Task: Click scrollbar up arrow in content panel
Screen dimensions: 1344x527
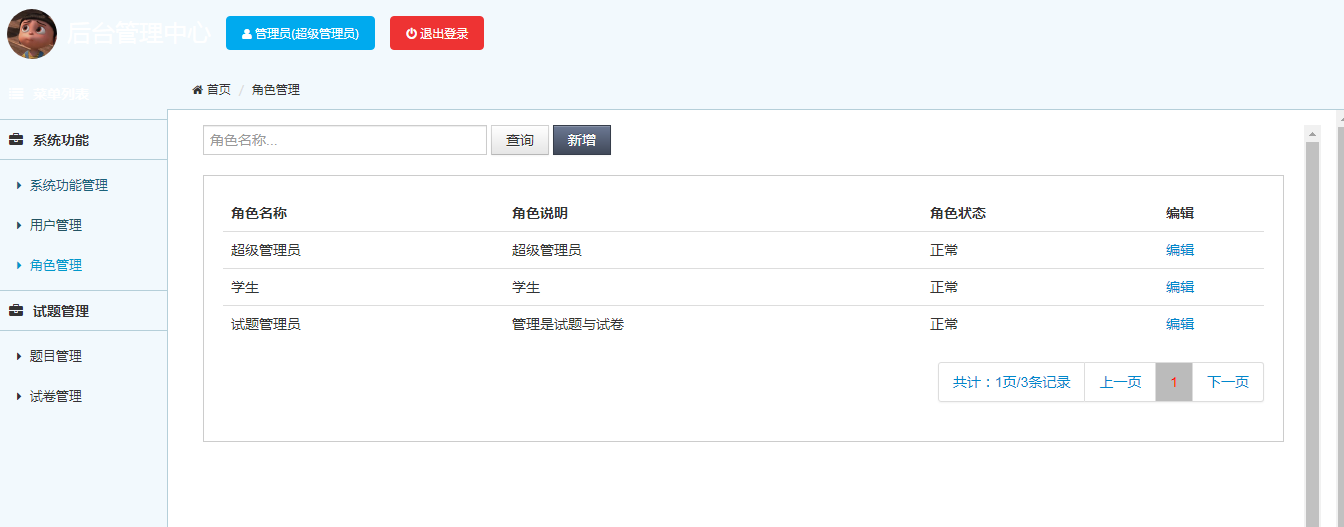Action: pyautogui.click(x=1312, y=133)
